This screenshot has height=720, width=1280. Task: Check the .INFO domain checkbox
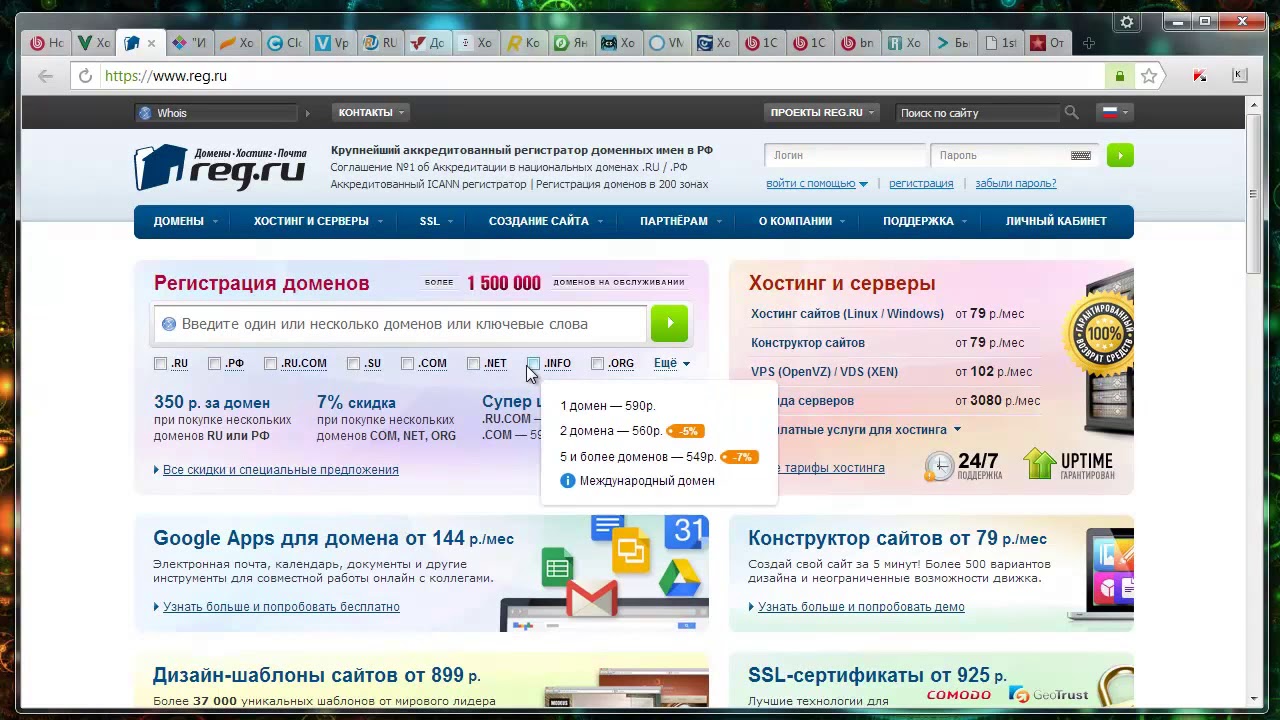[x=533, y=364]
